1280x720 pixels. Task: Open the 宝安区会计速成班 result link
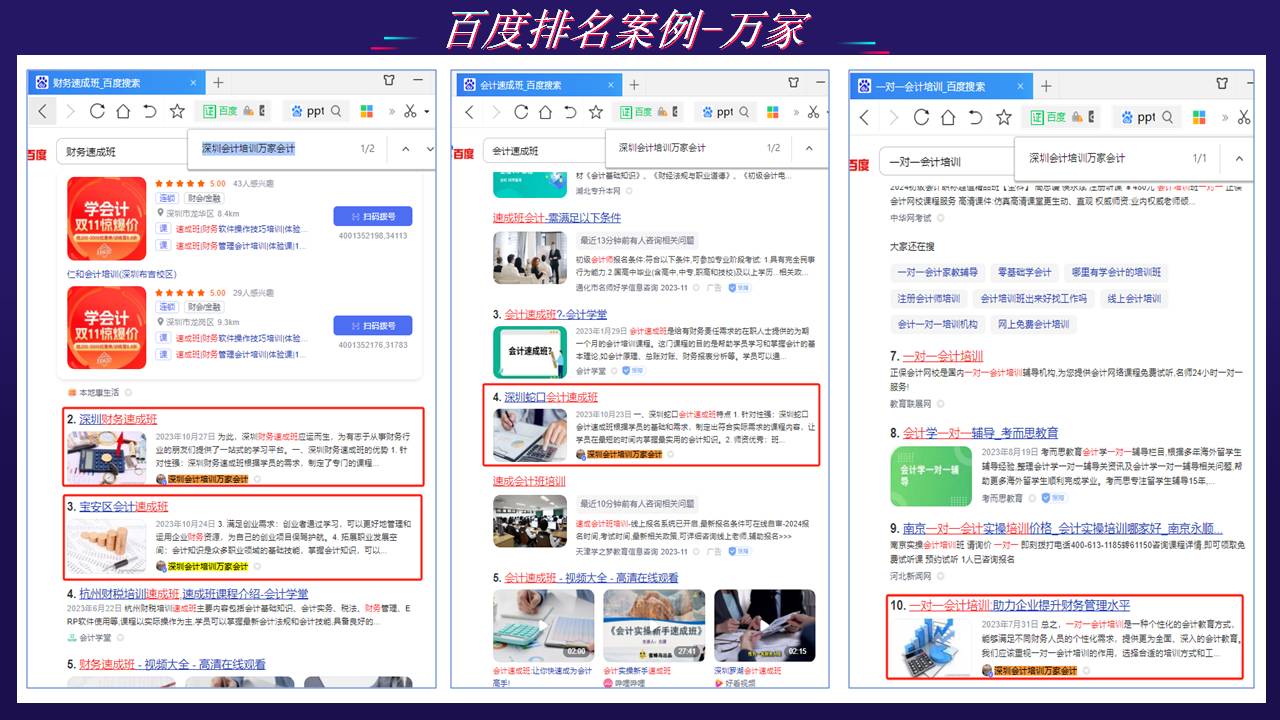pyautogui.click(x=124, y=507)
